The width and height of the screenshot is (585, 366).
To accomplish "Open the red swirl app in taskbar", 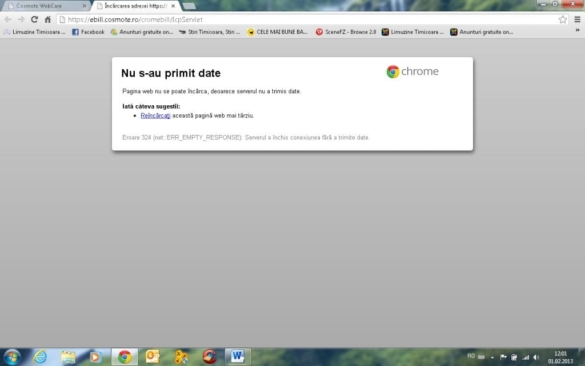I will tap(209, 357).
